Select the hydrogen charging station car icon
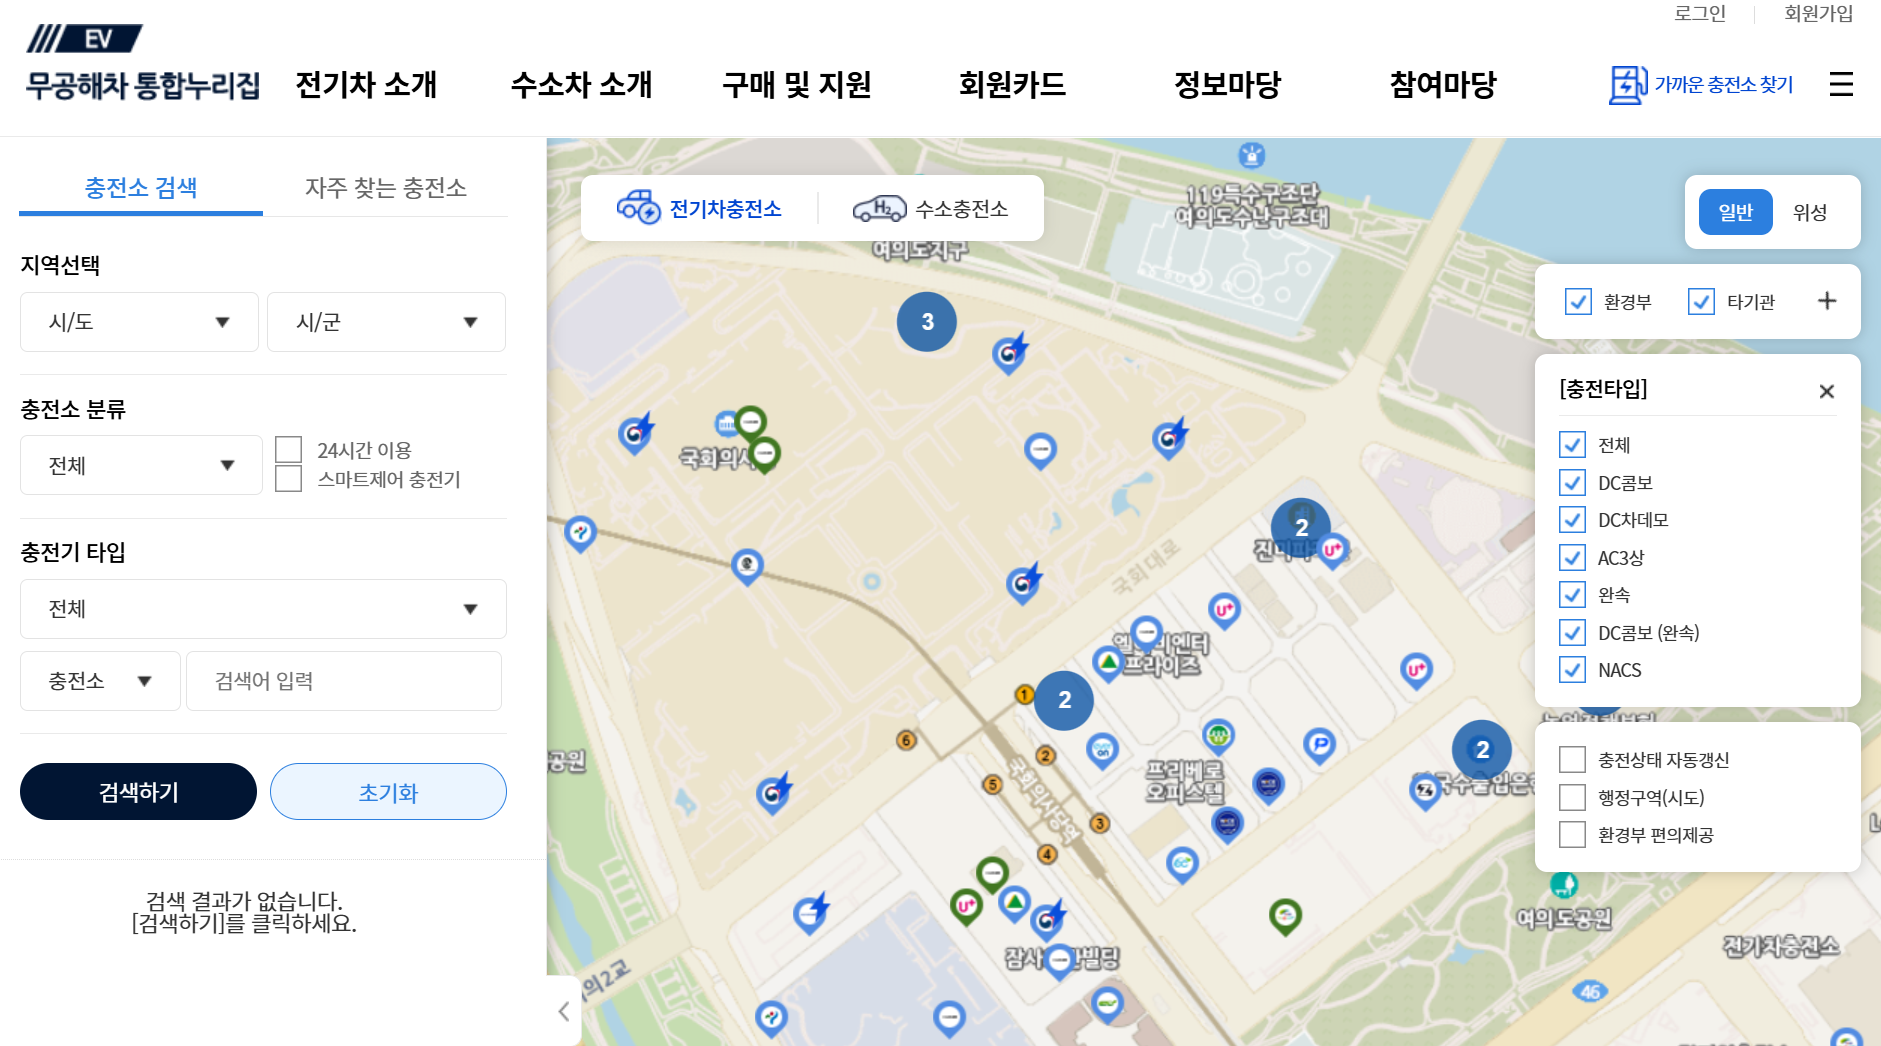Screen dimensions: 1881x1046 pos(878,208)
